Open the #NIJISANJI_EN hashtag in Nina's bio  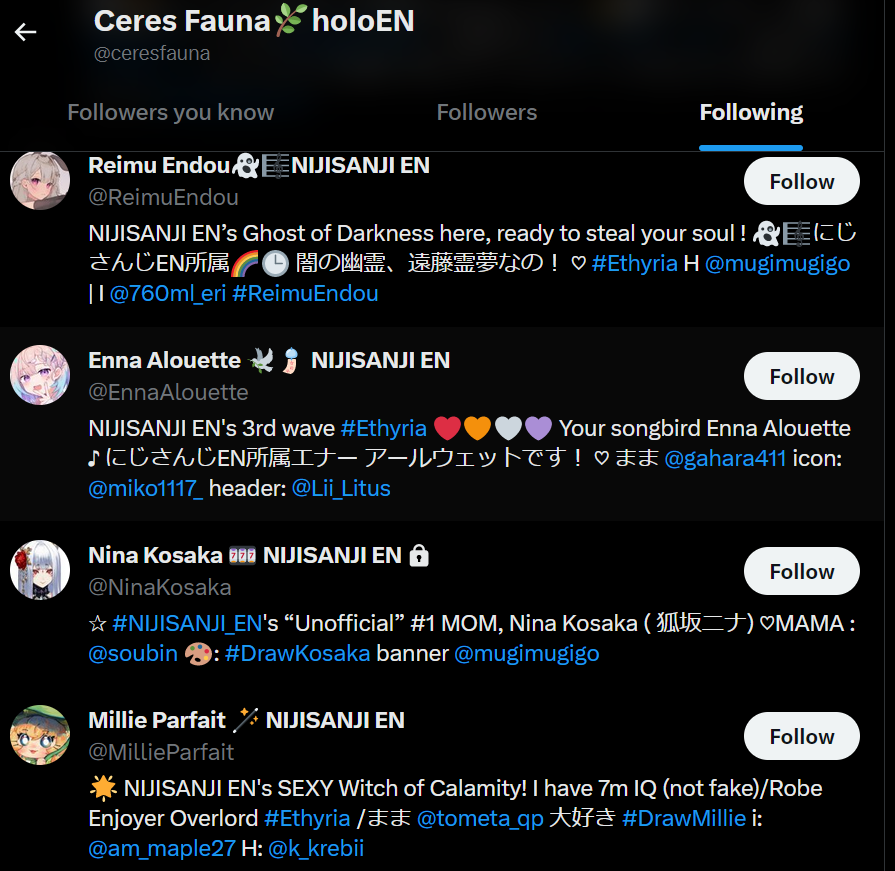pos(187,623)
